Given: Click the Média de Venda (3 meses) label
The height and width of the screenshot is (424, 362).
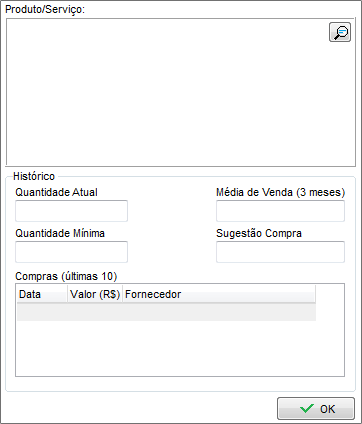Looking at the screenshot, I should [280, 192].
